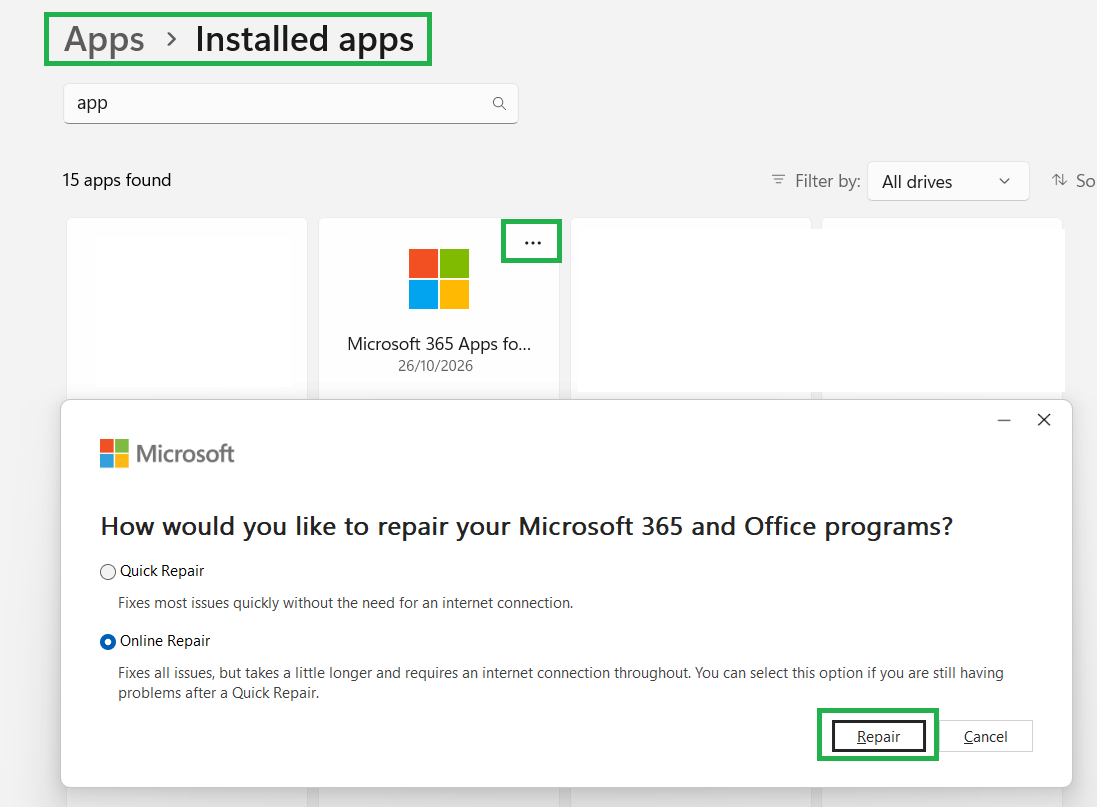Click the Sort arrows icon beside Filter
The width and height of the screenshot is (1097, 807).
[x=1059, y=180]
